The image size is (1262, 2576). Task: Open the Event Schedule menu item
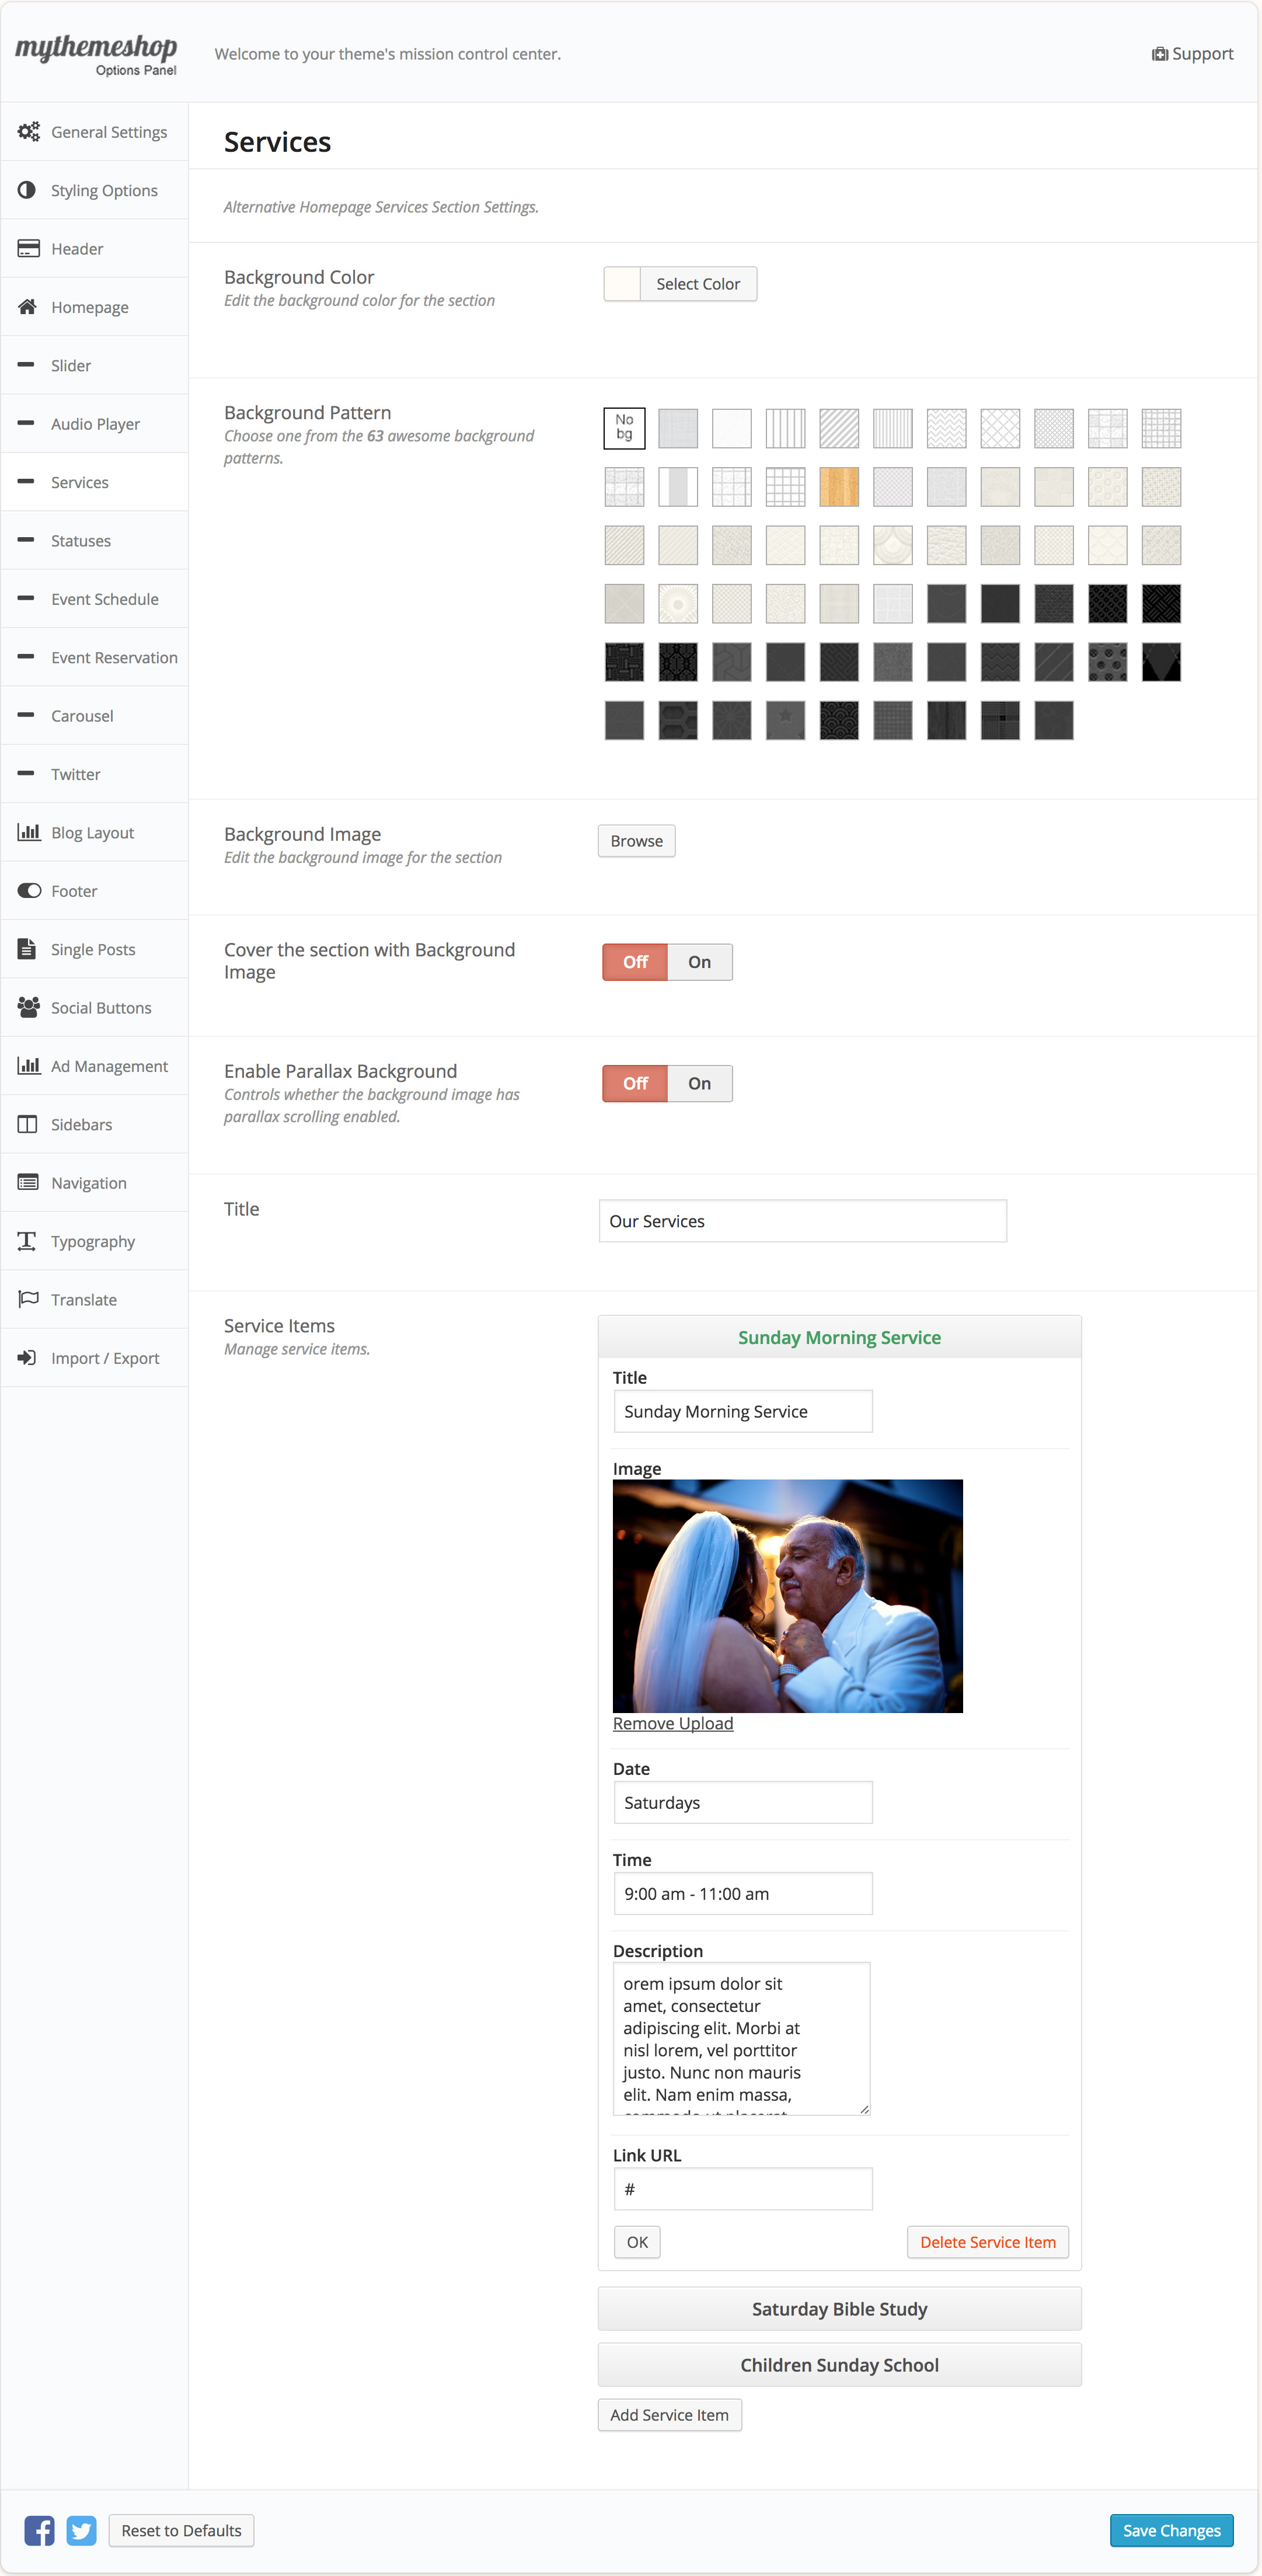pyautogui.click(x=104, y=599)
